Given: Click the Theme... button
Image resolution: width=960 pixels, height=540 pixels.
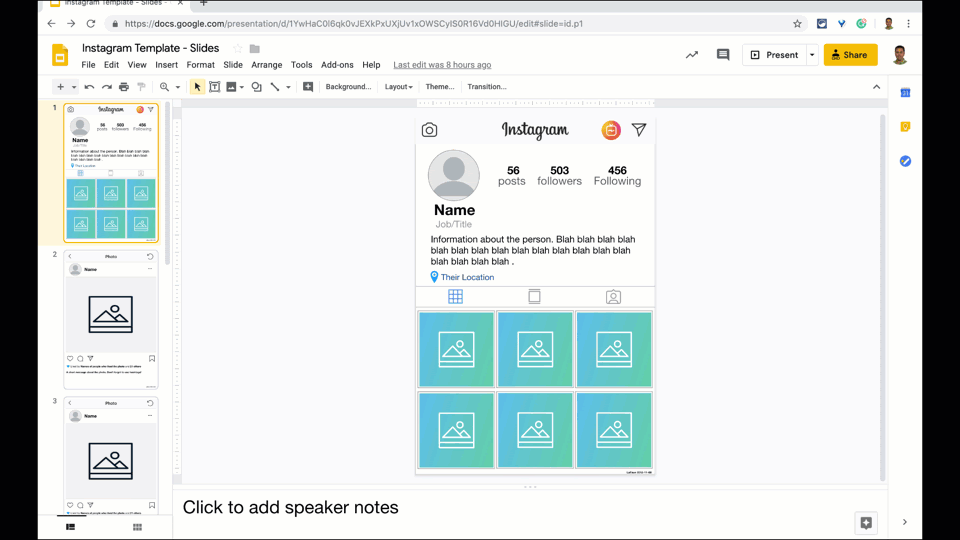Looking at the screenshot, I should tap(440, 87).
